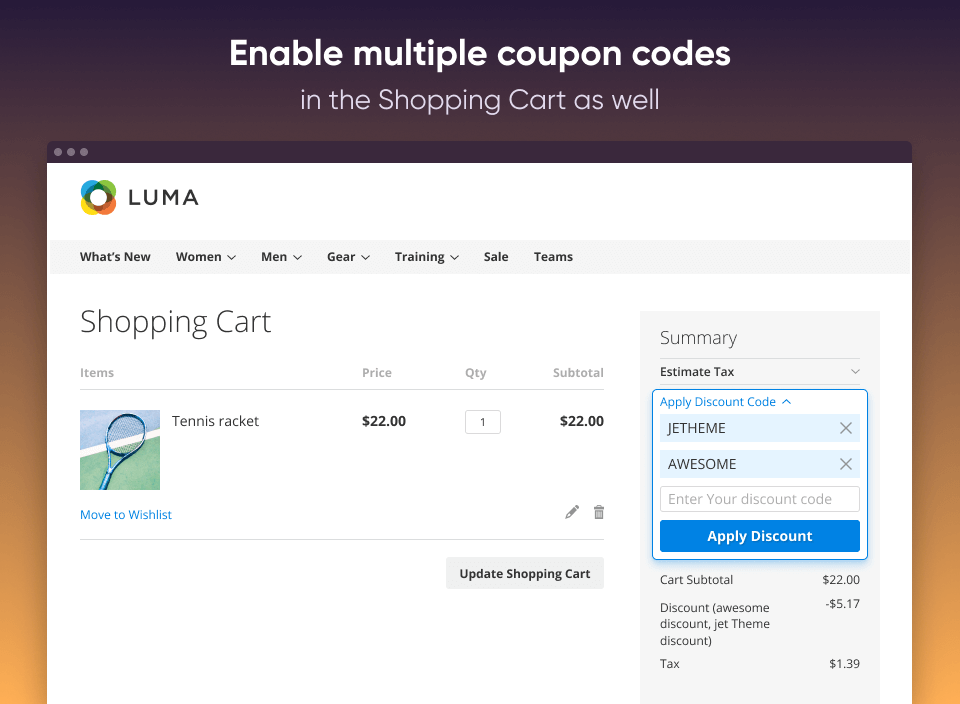Edit the Tennis racket with the pencil icon
960x704 pixels.
tap(571, 511)
